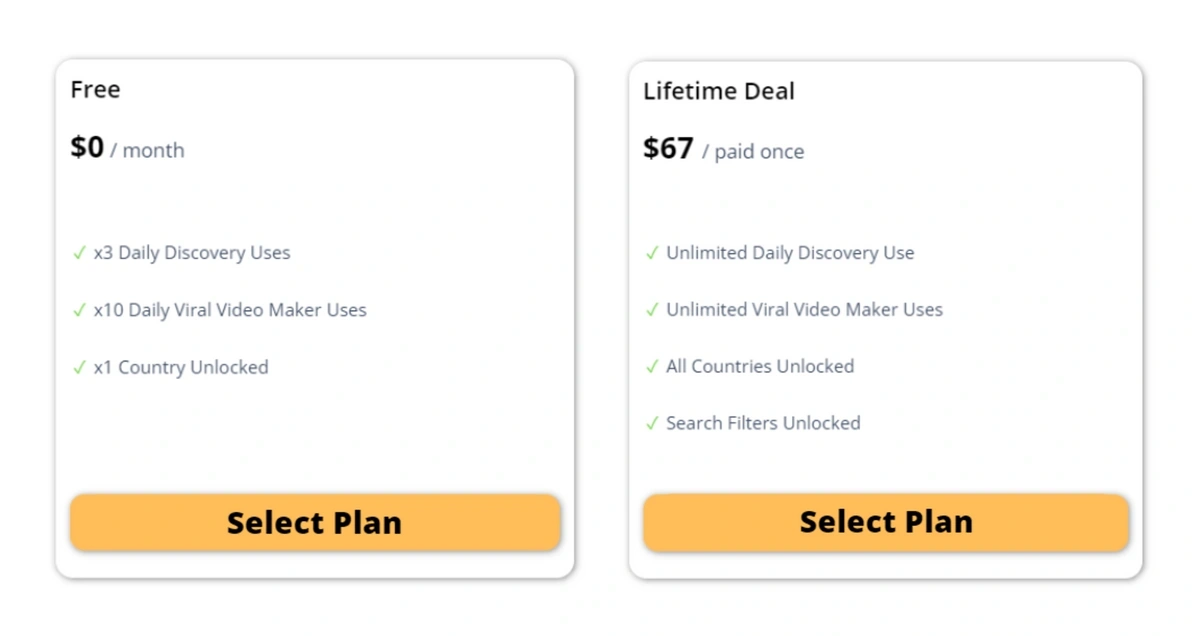Click Unlimited Daily Discovery Use text

790,253
